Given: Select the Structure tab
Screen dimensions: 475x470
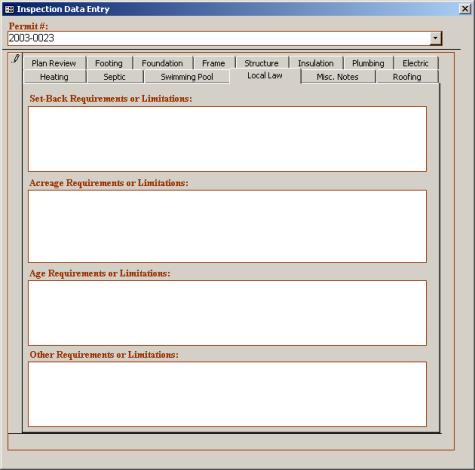Looking at the screenshot, I should tap(261, 63).
